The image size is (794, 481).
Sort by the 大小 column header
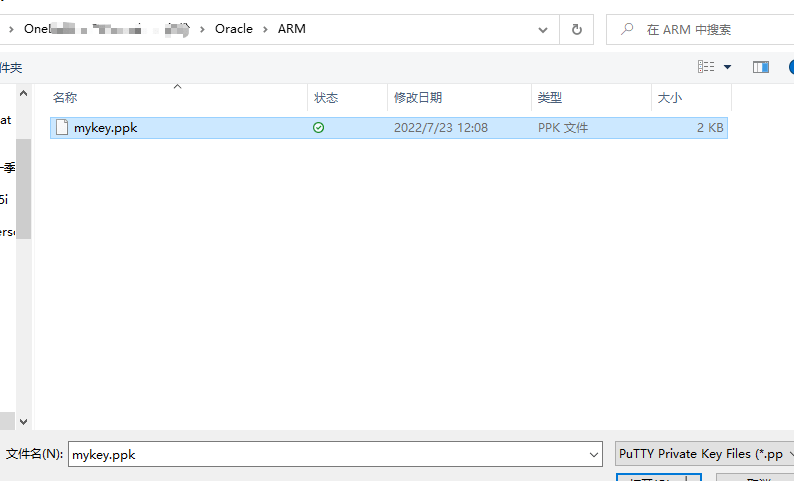(692, 97)
